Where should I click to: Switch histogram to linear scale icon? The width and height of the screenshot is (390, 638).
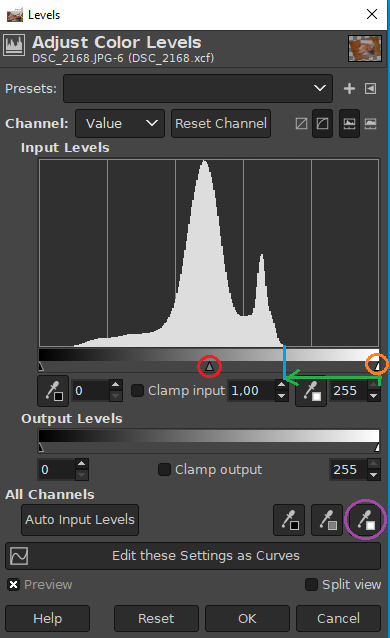(301, 123)
